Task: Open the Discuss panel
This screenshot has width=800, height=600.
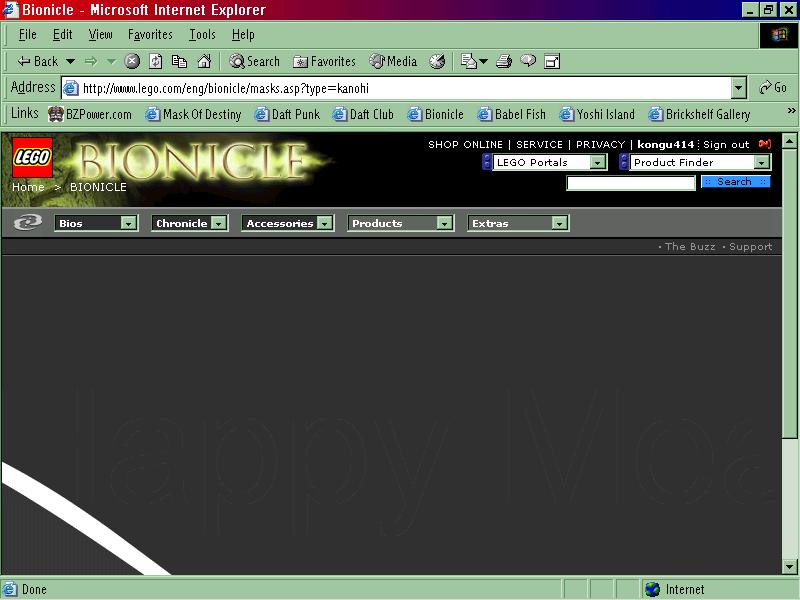Action: [x=527, y=61]
